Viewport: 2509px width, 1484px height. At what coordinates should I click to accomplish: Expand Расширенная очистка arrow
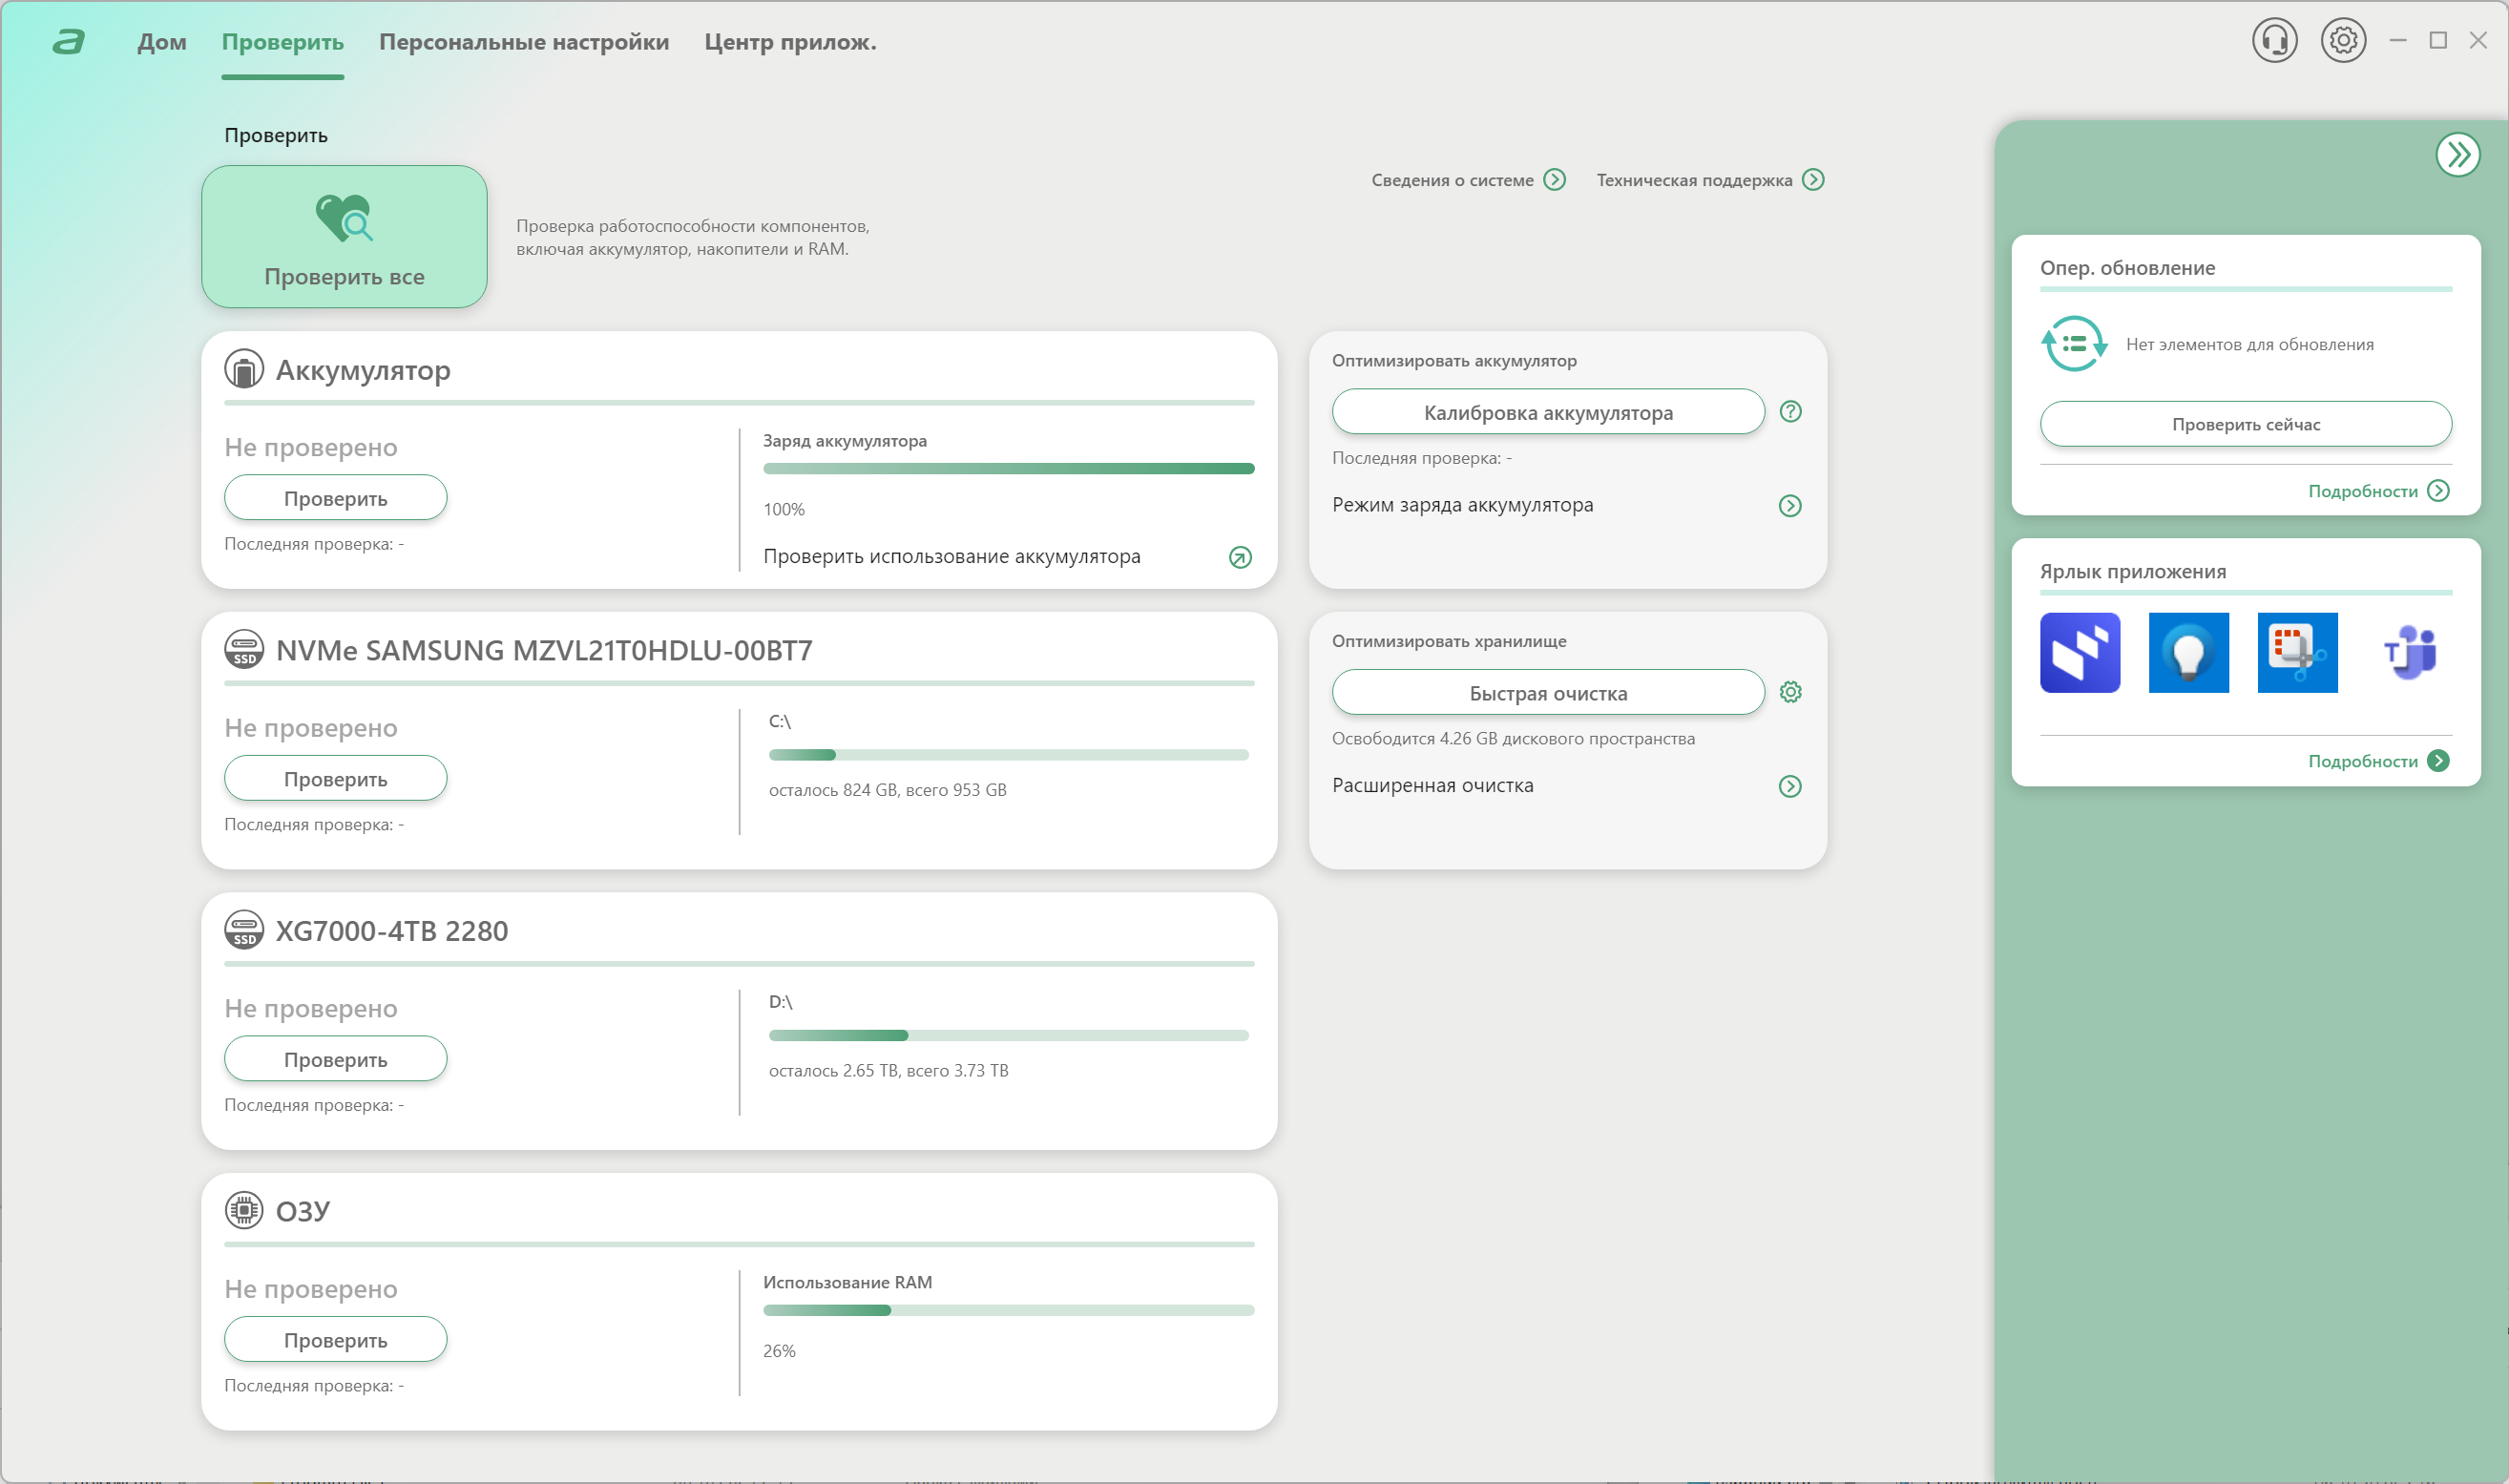pos(1790,786)
